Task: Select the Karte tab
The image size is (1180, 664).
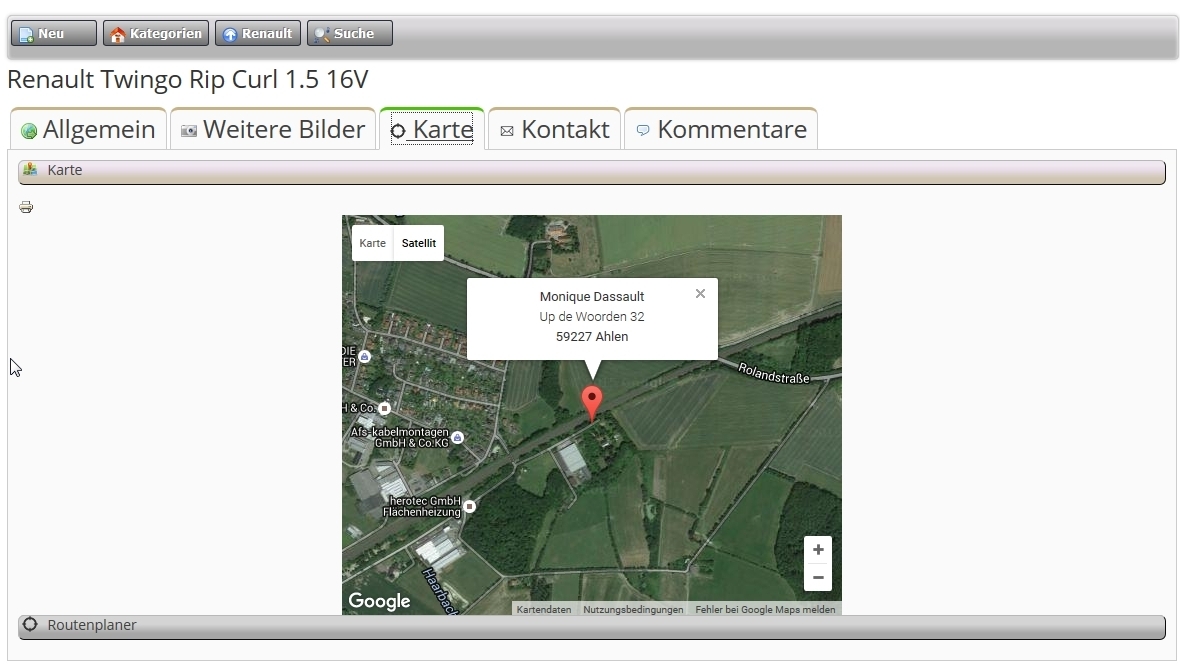Action: pyautogui.click(x=432, y=129)
